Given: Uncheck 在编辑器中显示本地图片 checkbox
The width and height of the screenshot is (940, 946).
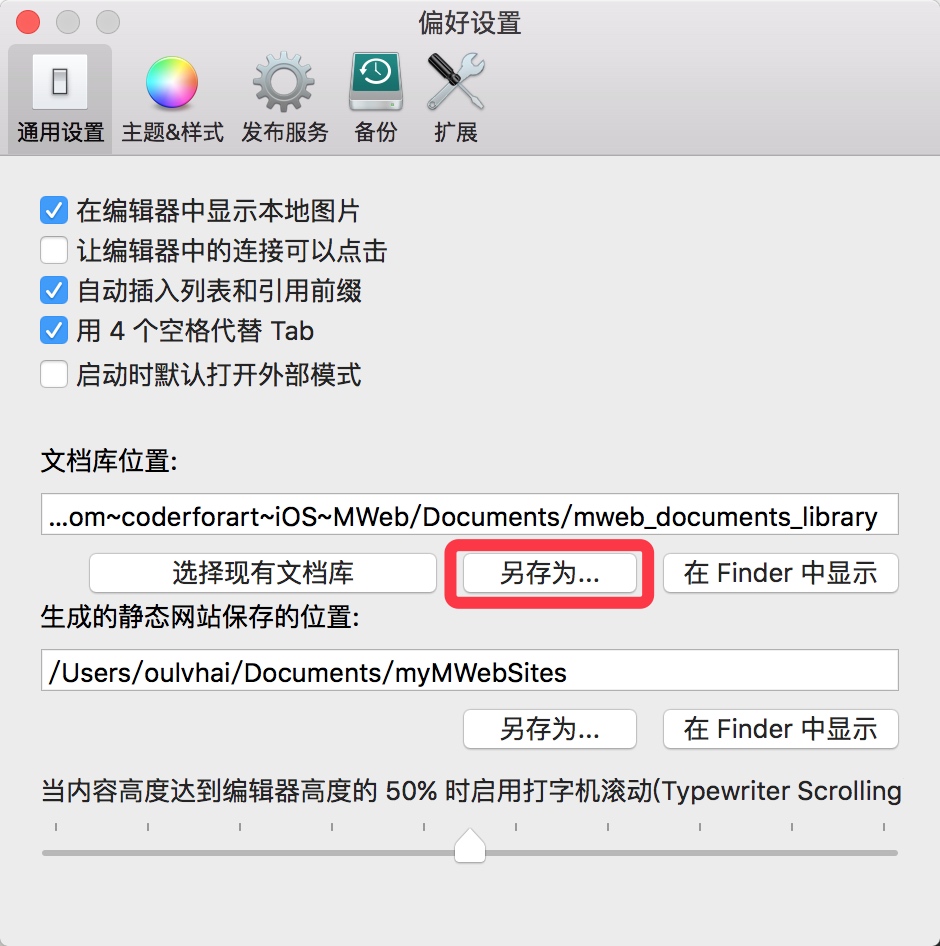Looking at the screenshot, I should [54, 211].
